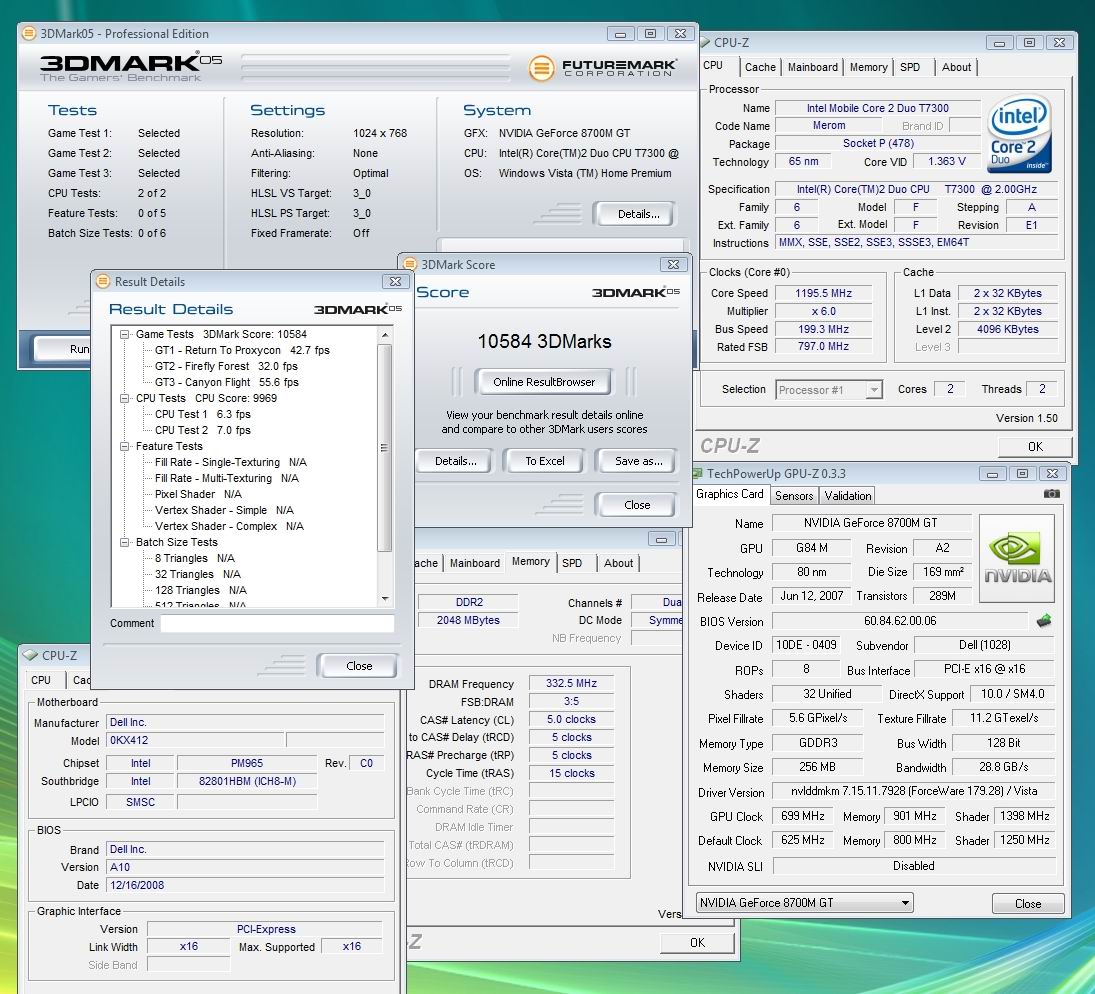Collapse the Game Tests tree node

[125, 334]
